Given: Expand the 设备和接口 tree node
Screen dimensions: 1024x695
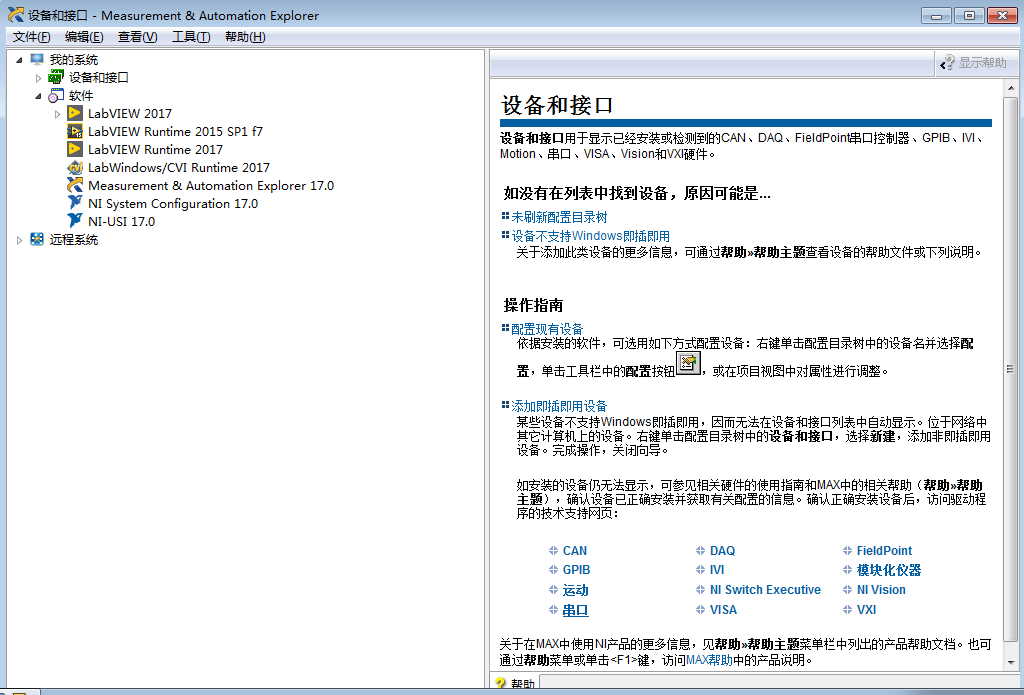Looking at the screenshot, I should 39,78.
